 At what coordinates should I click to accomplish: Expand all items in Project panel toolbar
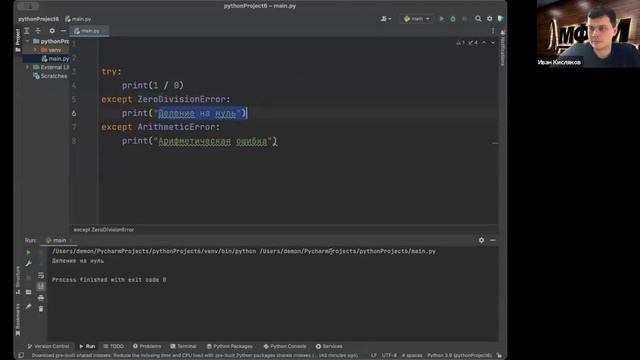pyautogui.click(x=27, y=31)
